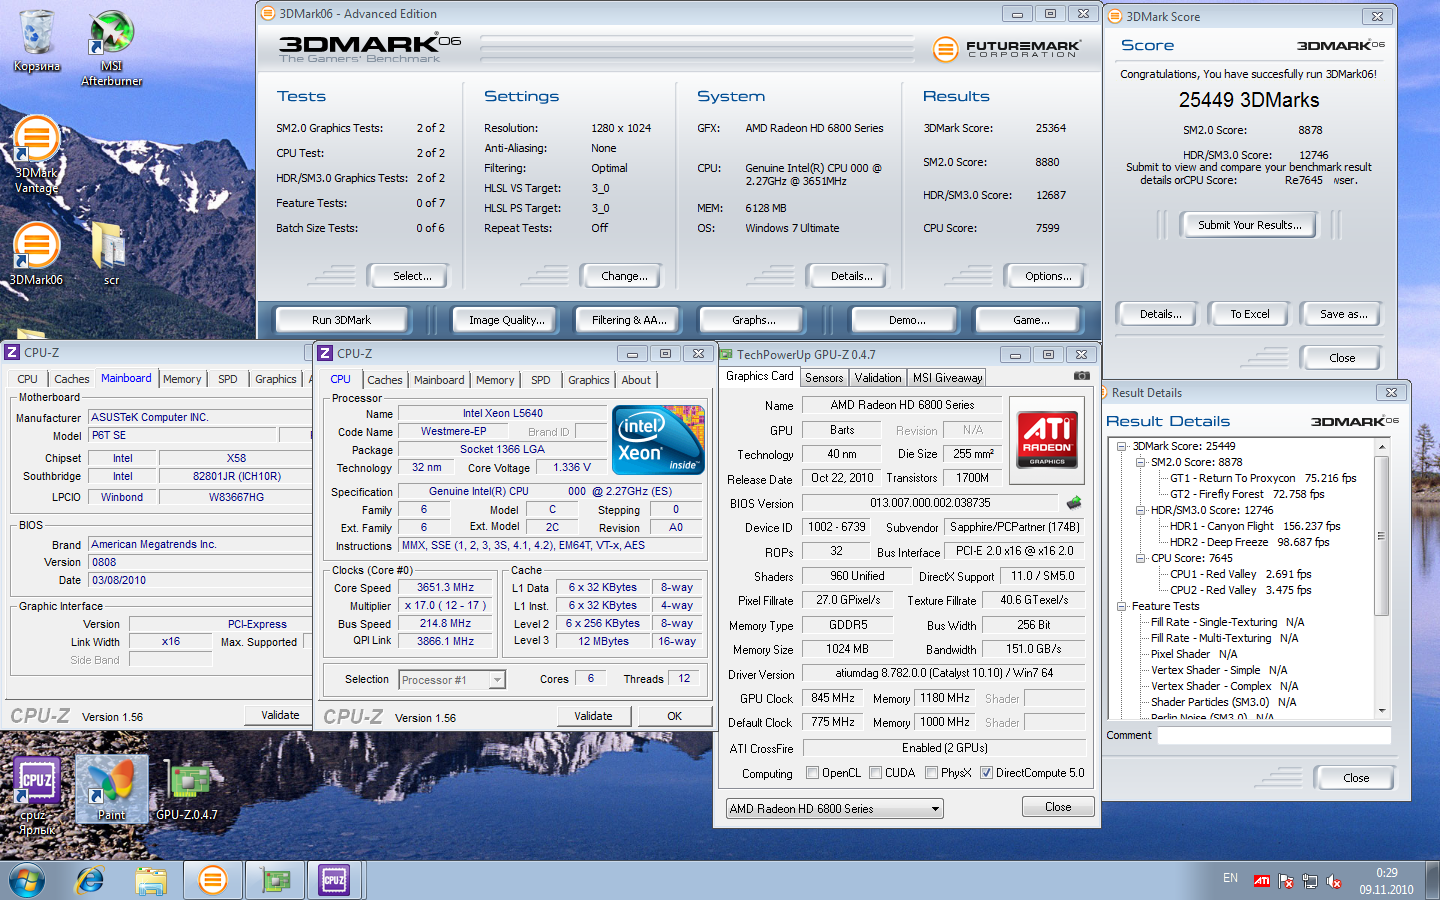Select the Graphics Card tab in GPU-Z

[x=759, y=376]
